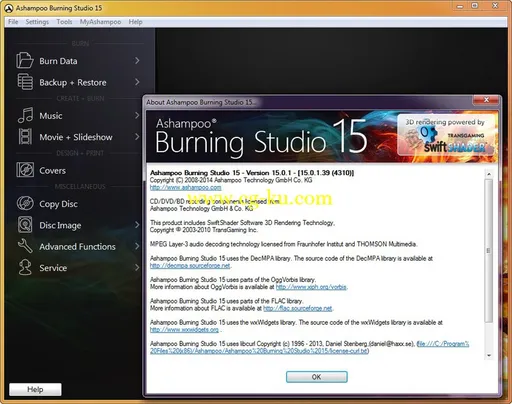The image size is (512, 404).
Task: Click the MPEG Layer-3 licensing line
Action: click(283, 244)
